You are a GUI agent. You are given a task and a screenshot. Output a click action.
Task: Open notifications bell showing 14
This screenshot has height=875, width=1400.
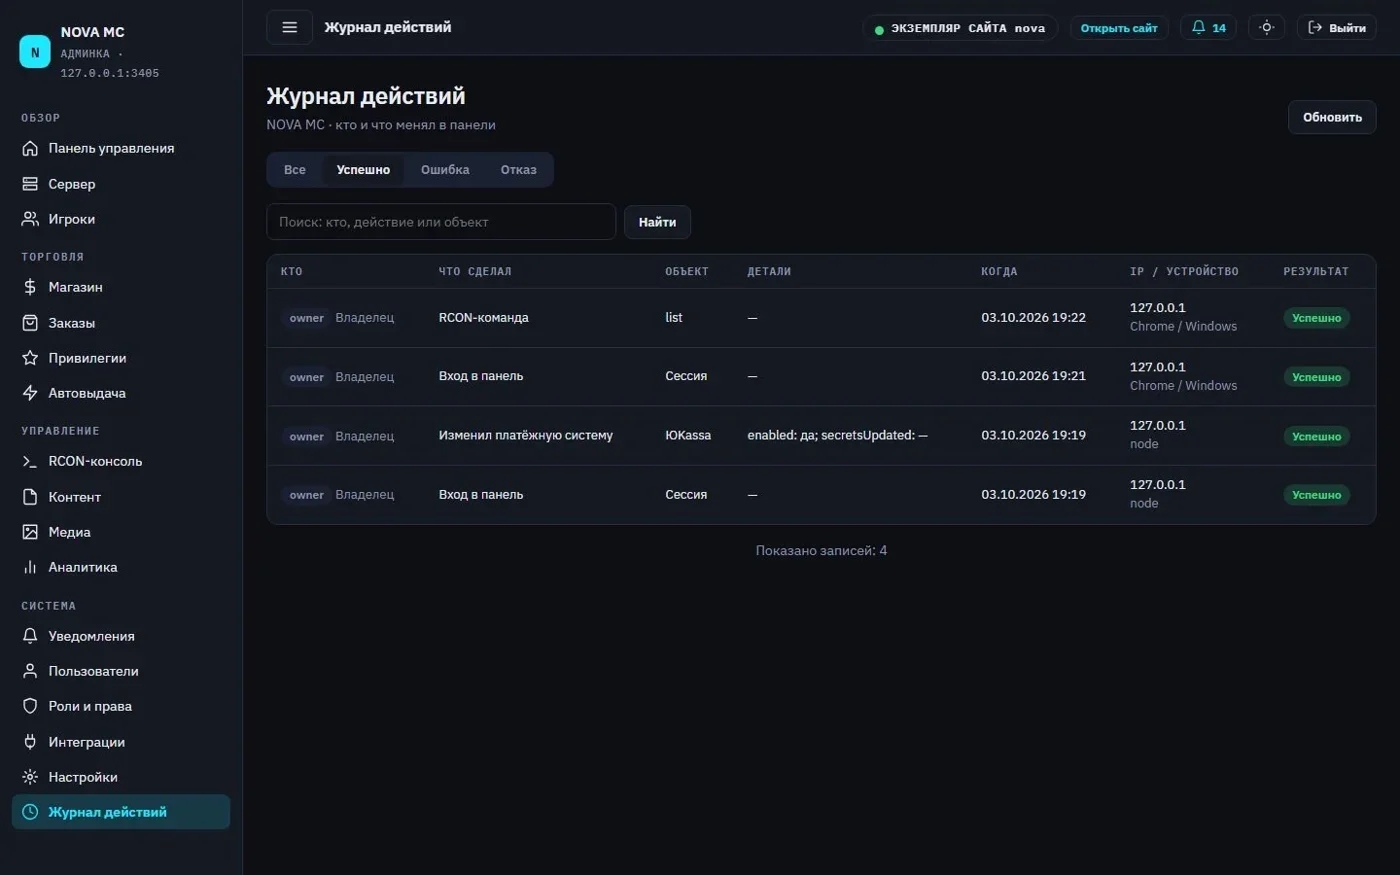(x=1208, y=27)
